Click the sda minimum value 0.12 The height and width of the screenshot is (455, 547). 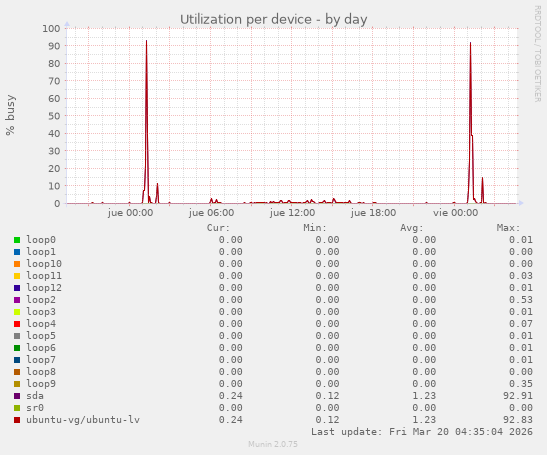[x=328, y=396]
